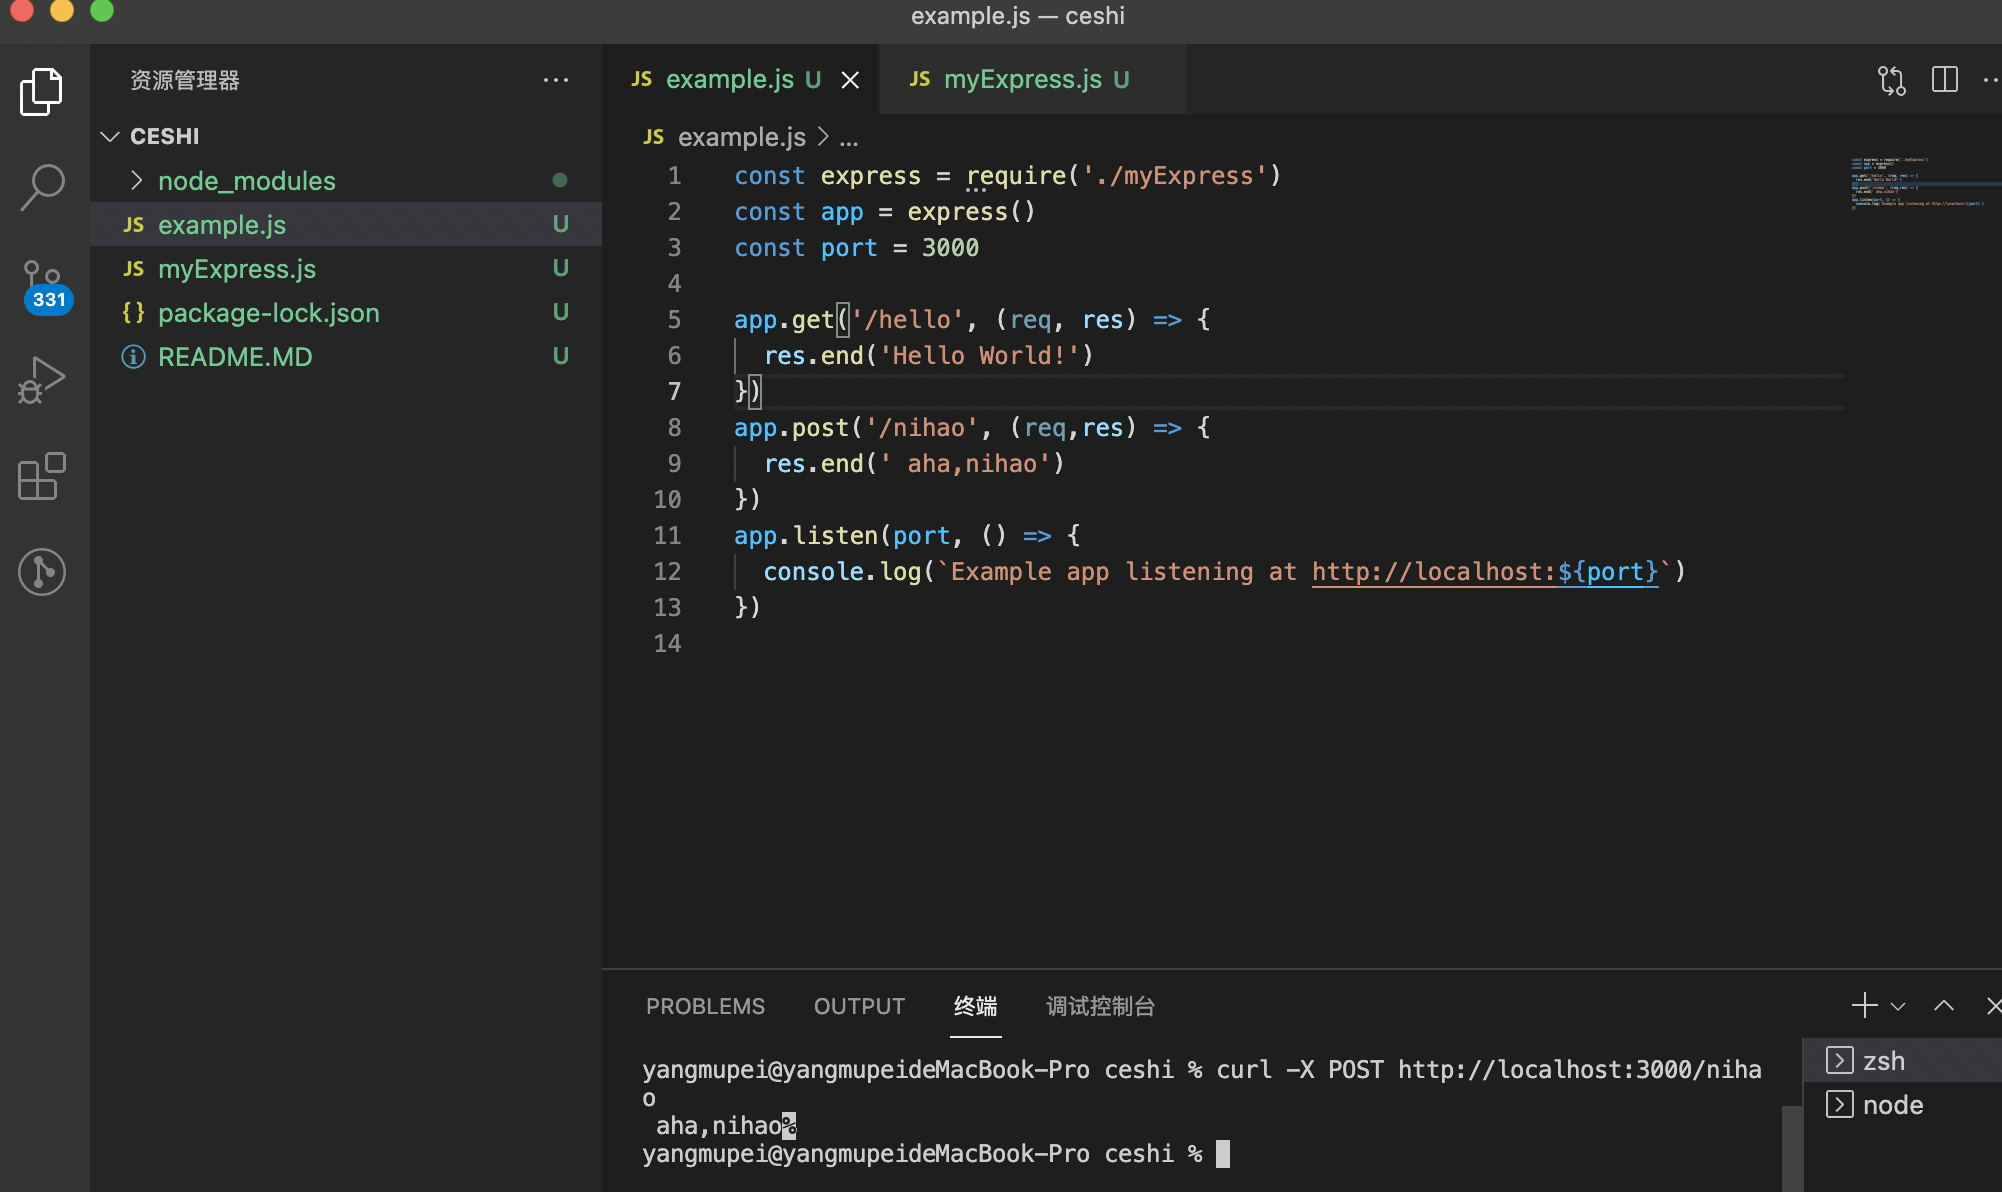Open the Git Graph icon in activity bar
This screenshot has width=2002, height=1192.
click(x=42, y=572)
